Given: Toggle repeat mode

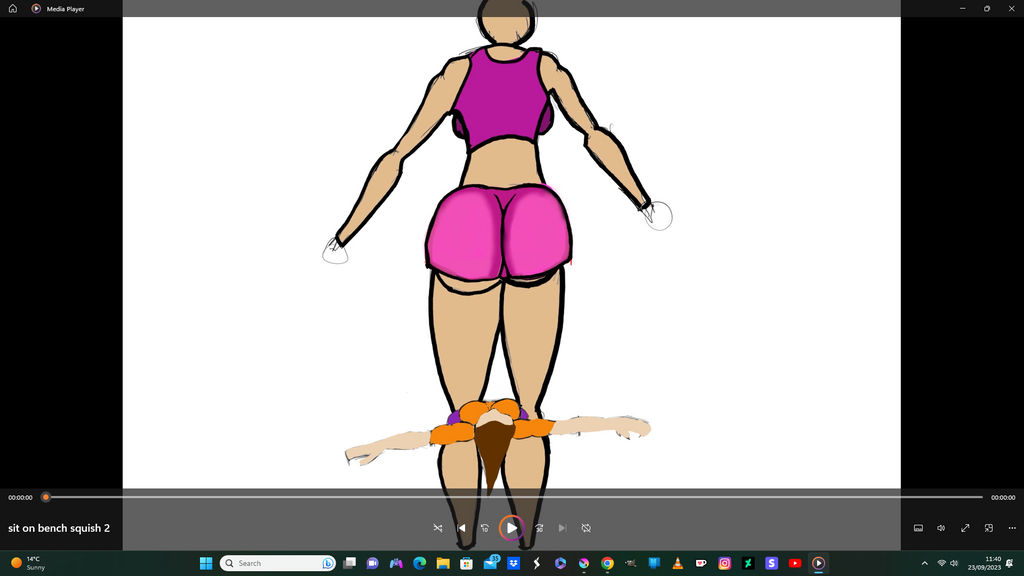Looking at the screenshot, I should (586, 528).
